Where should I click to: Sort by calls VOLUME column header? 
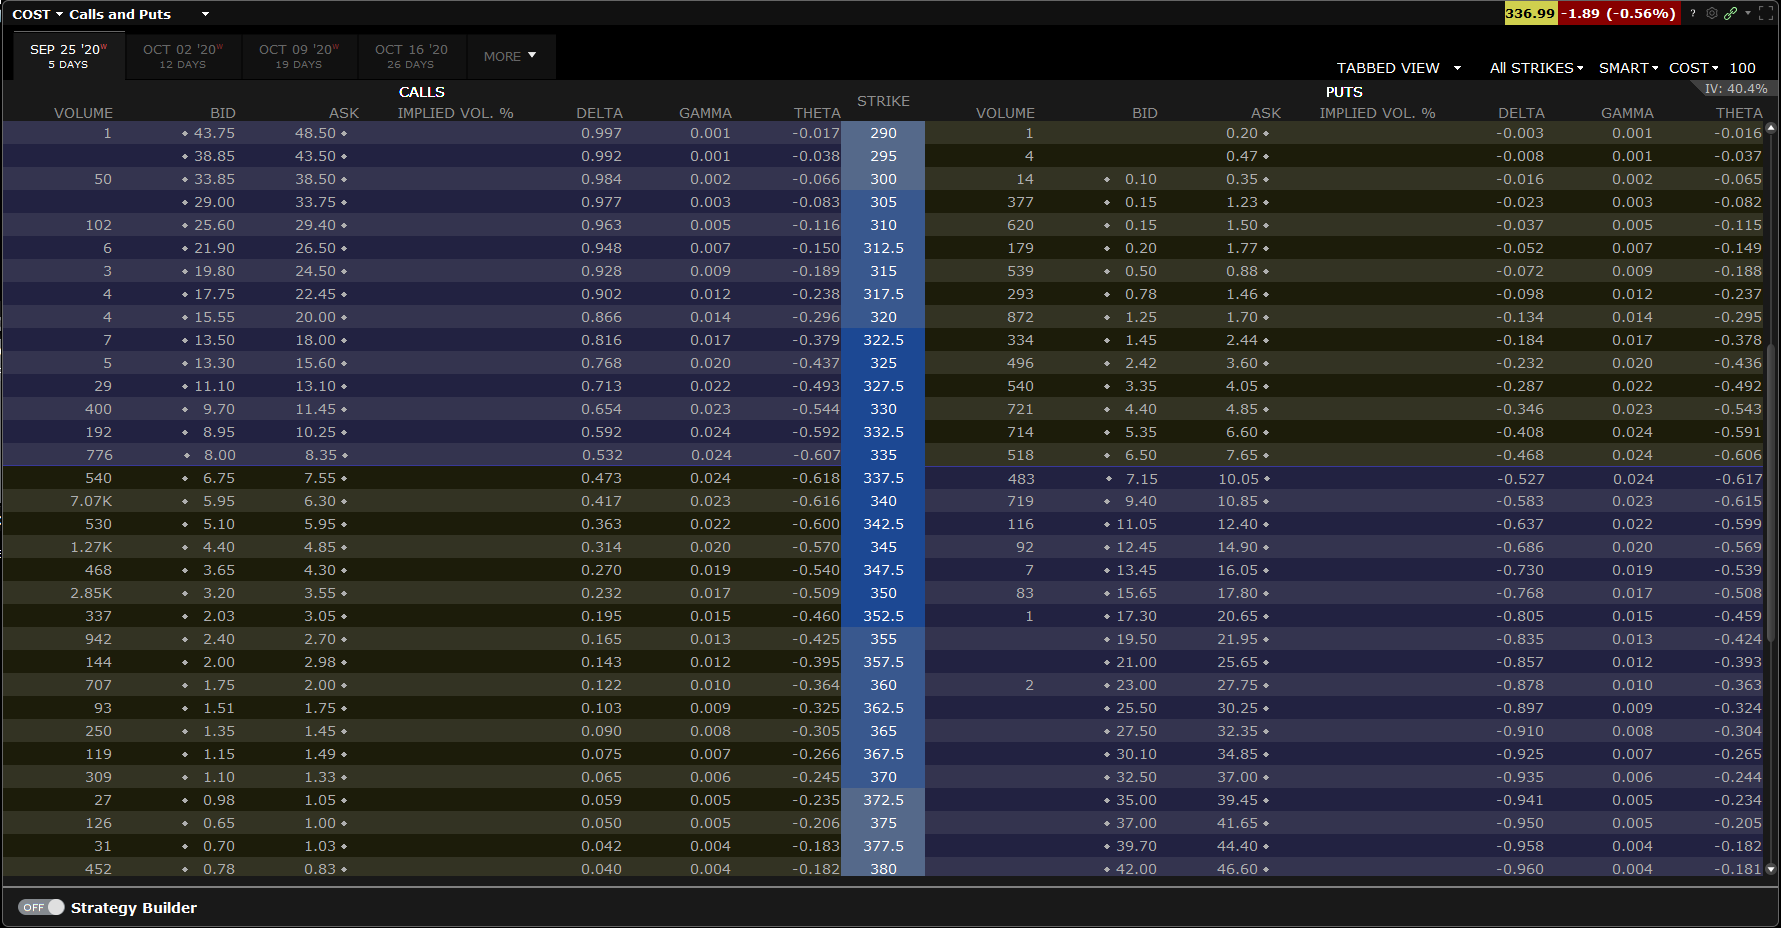click(x=83, y=113)
